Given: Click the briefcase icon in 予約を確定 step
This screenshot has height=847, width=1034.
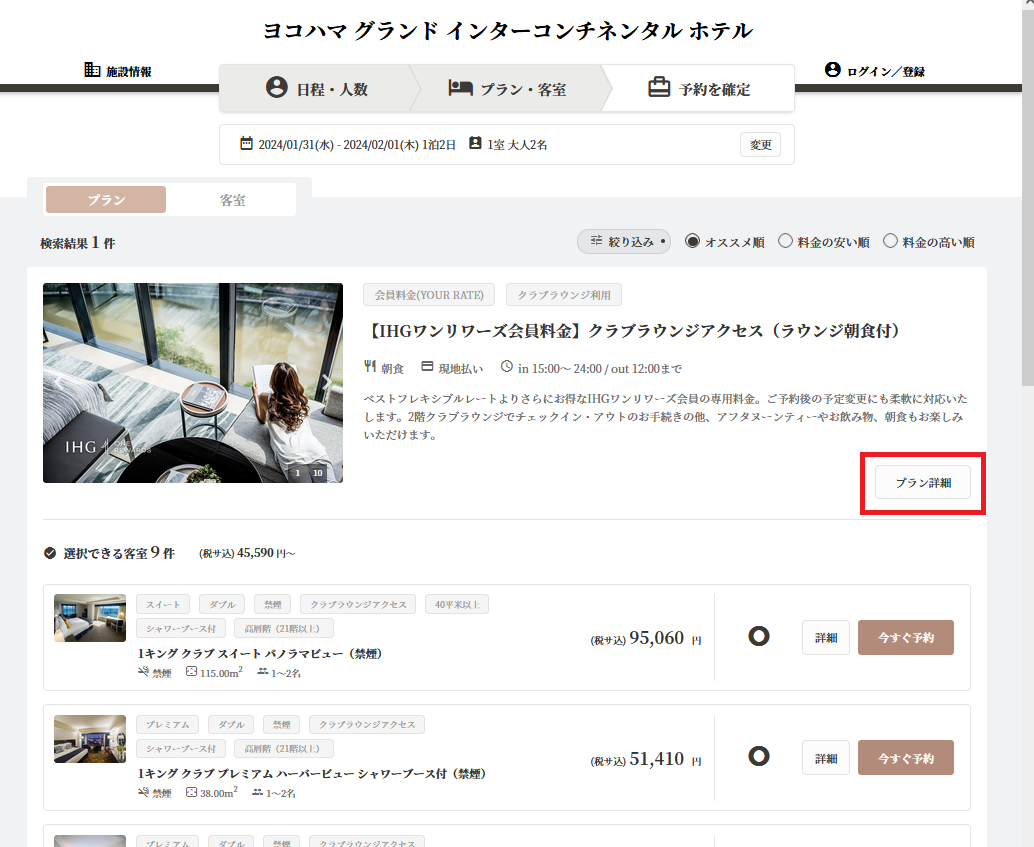Looking at the screenshot, I should [x=659, y=87].
